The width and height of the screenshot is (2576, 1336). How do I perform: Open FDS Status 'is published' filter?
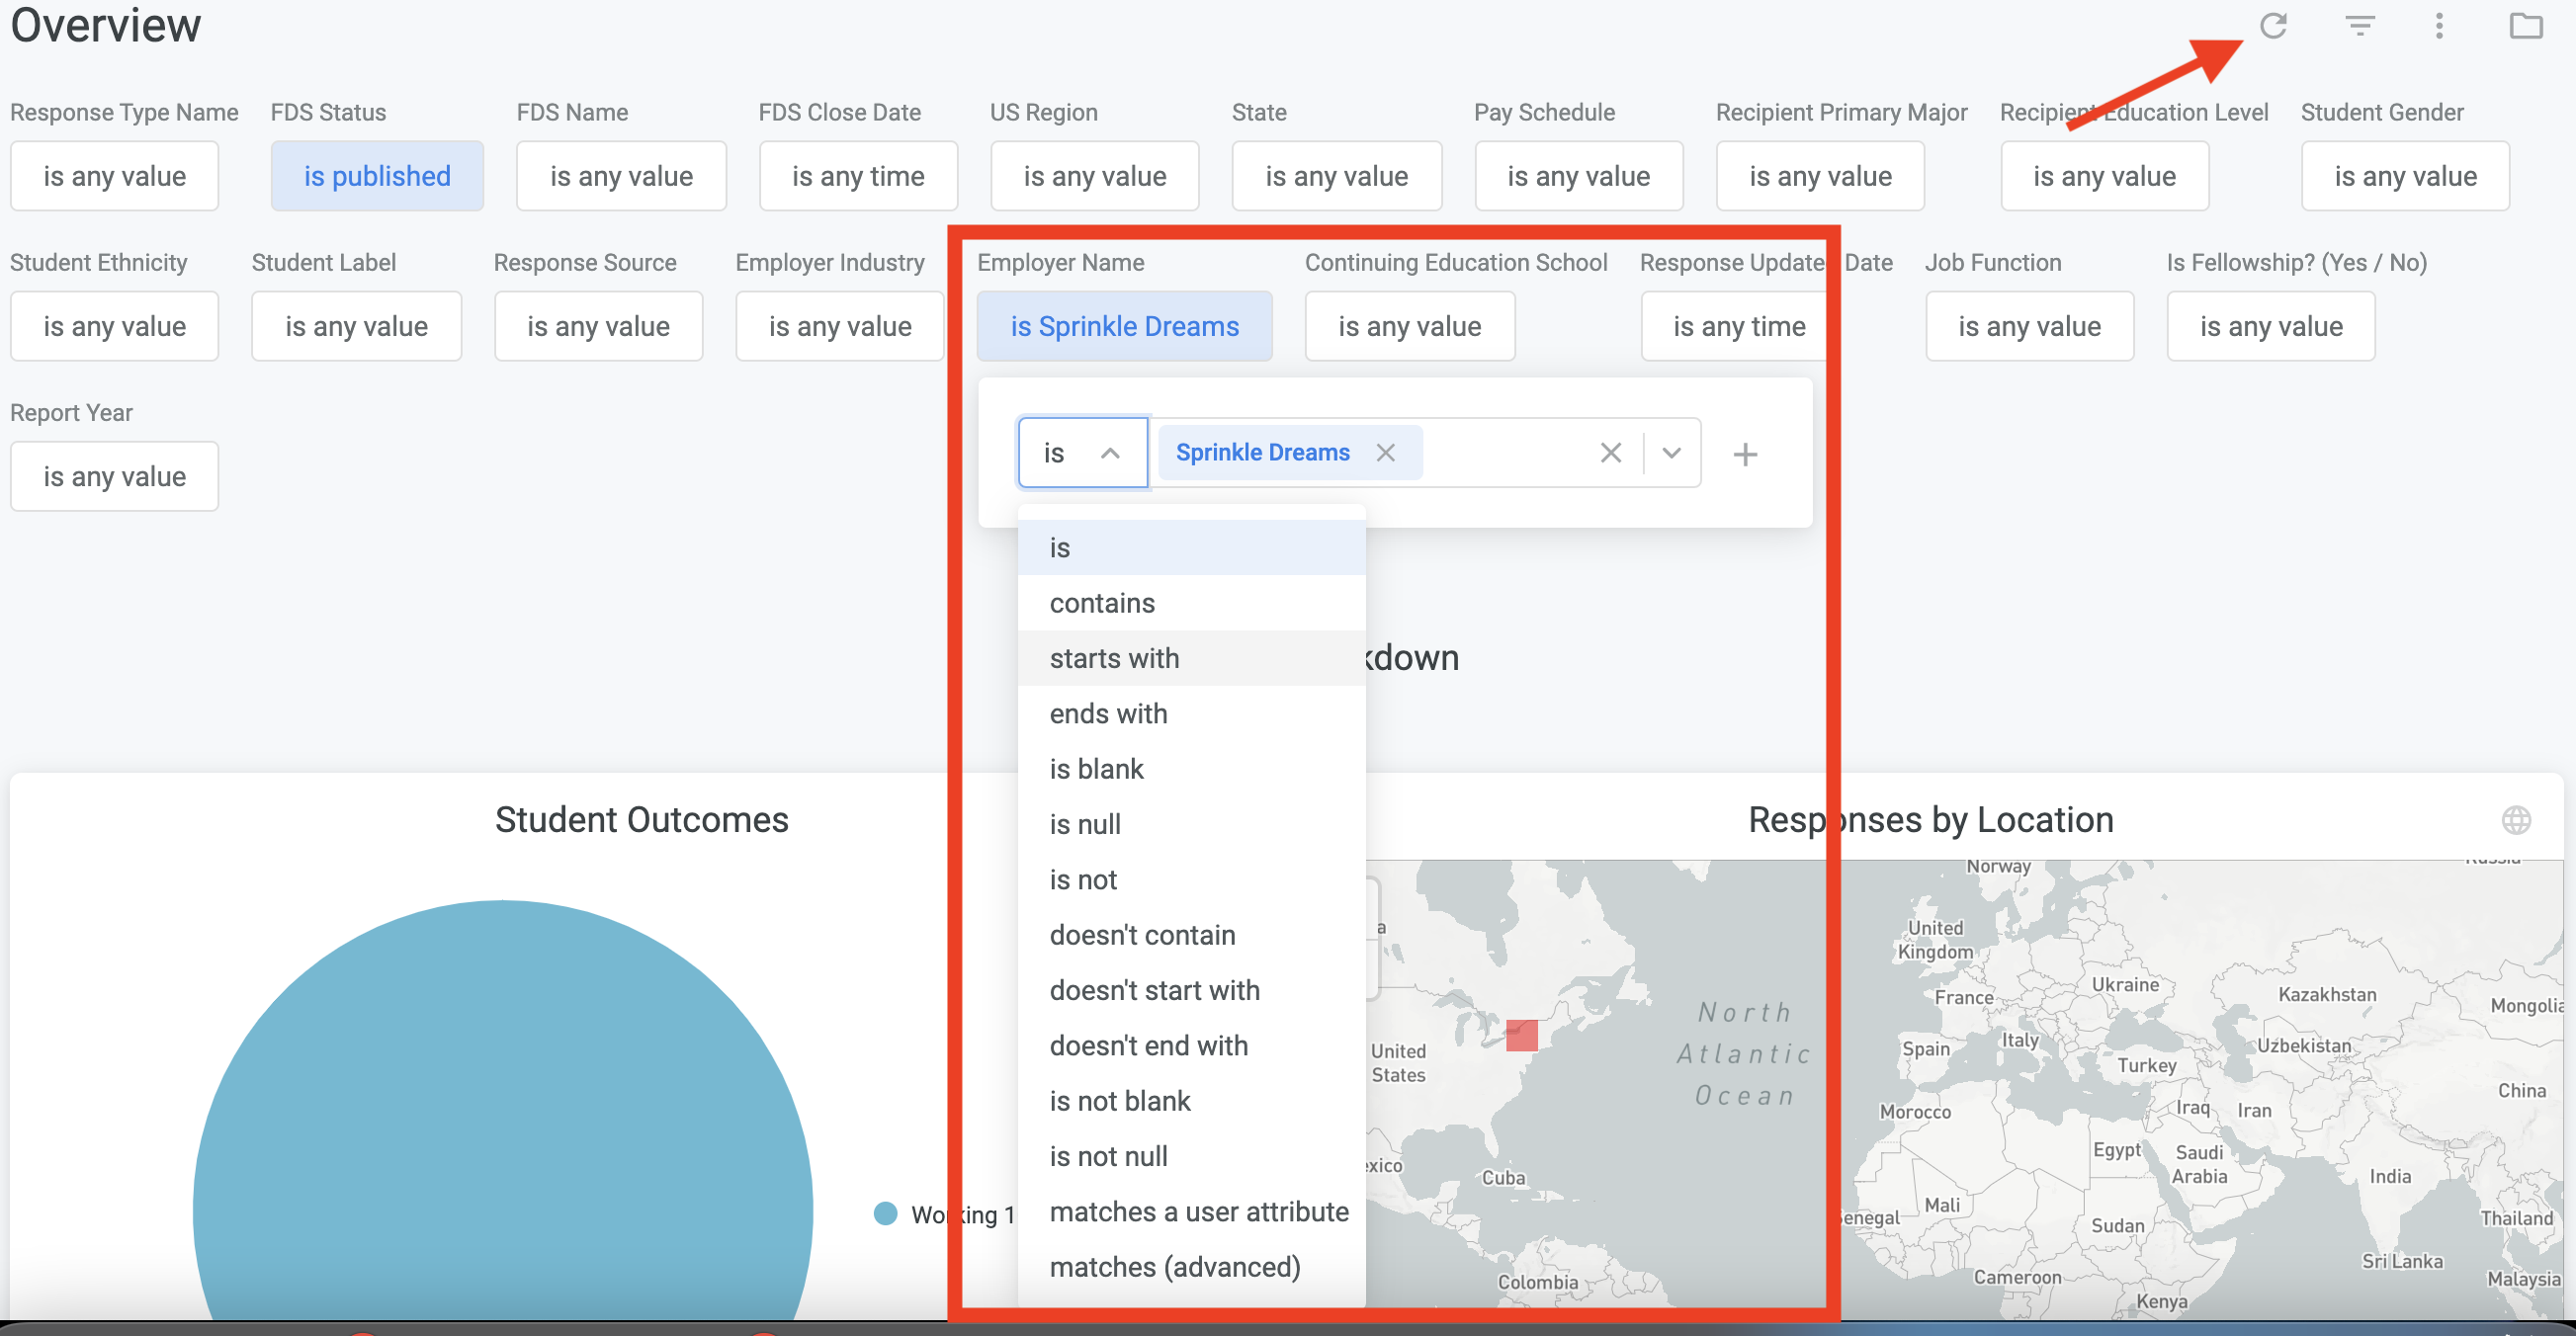[377, 176]
